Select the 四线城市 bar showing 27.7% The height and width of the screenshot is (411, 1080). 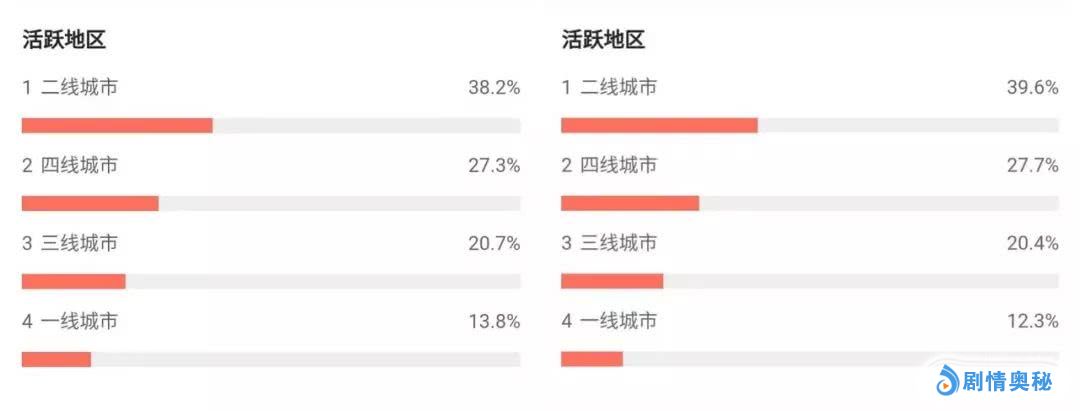(630, 204)
